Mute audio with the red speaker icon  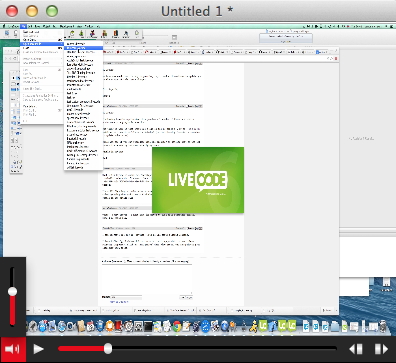pyautogui.click(x=13, y=349)
